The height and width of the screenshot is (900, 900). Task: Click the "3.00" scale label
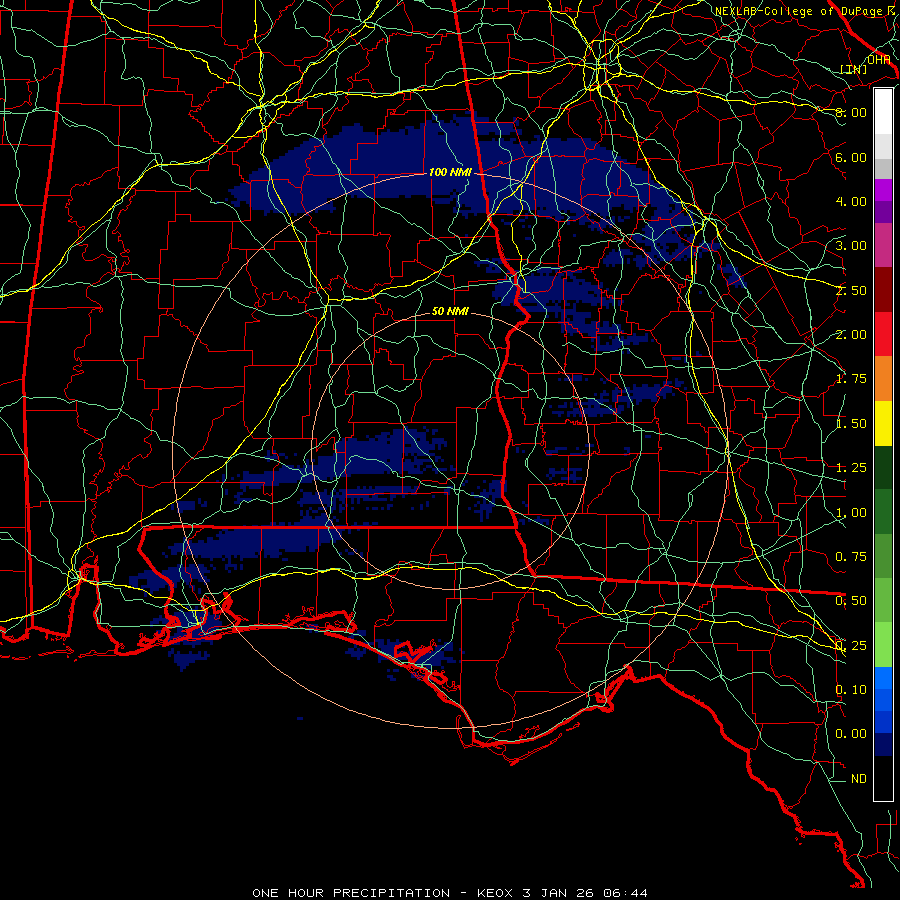pyautogui.click(x=851, y=246)
